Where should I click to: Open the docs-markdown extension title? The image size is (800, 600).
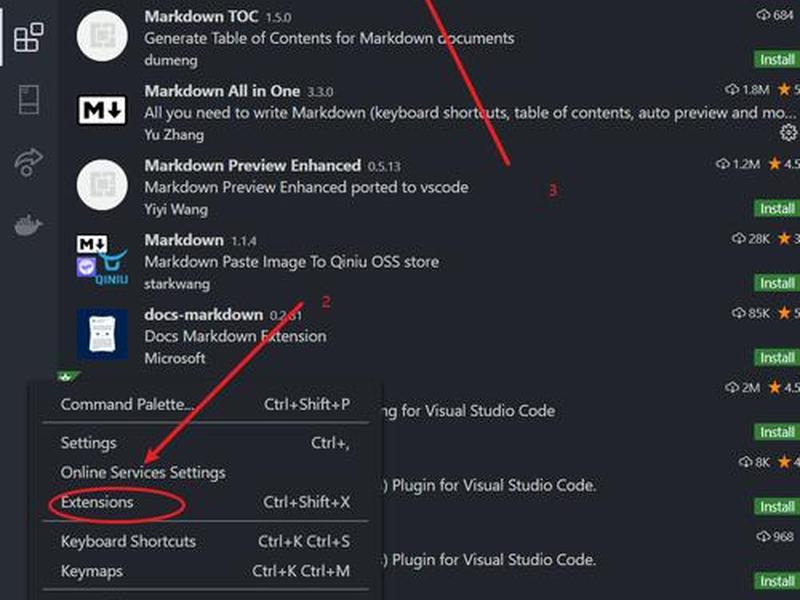click(204, 314)
